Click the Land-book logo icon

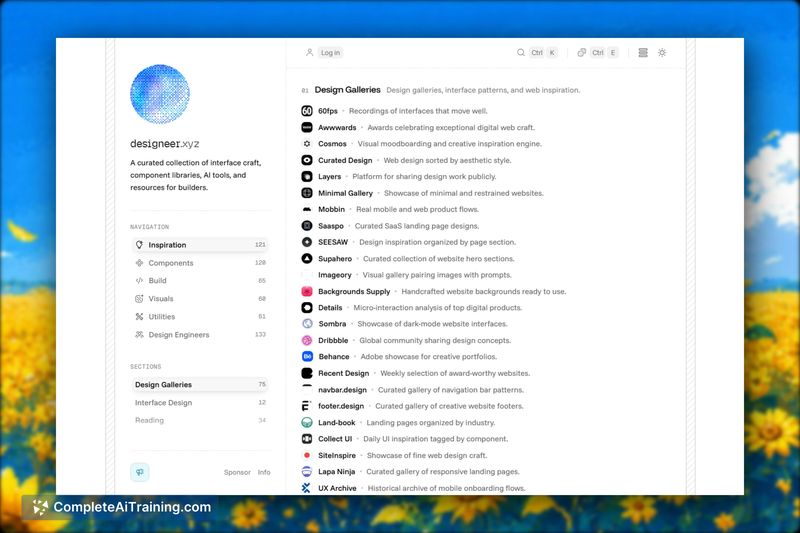tap(307, 422)
